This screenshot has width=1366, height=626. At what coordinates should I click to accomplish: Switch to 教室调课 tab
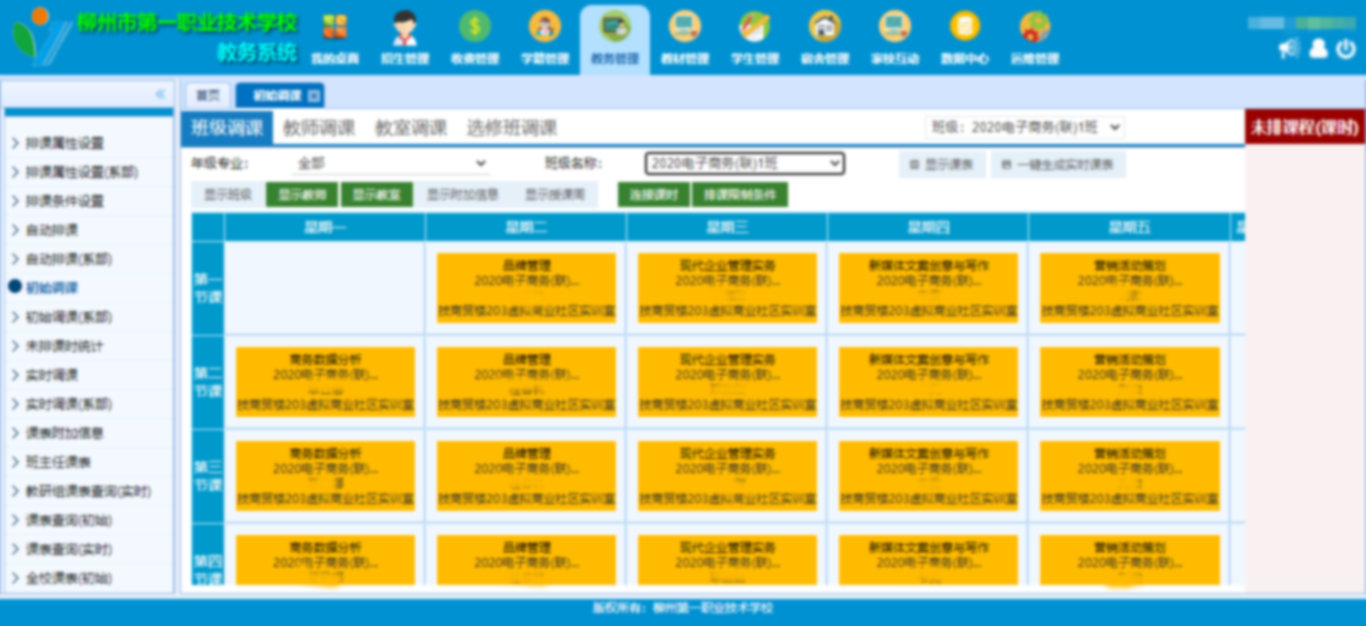[411, 128]
